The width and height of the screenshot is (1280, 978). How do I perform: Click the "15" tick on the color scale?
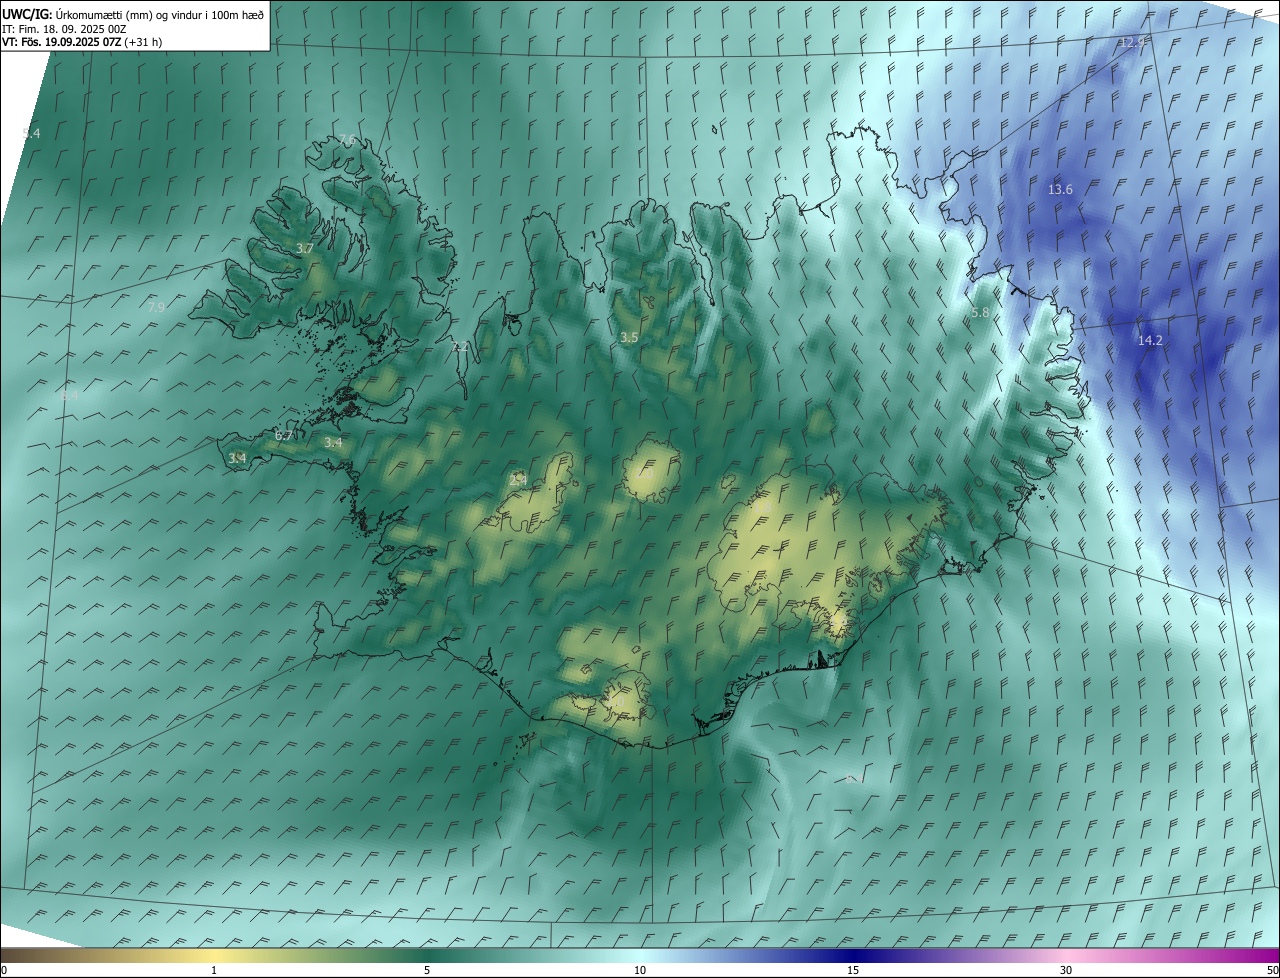(x=853, y=970)
